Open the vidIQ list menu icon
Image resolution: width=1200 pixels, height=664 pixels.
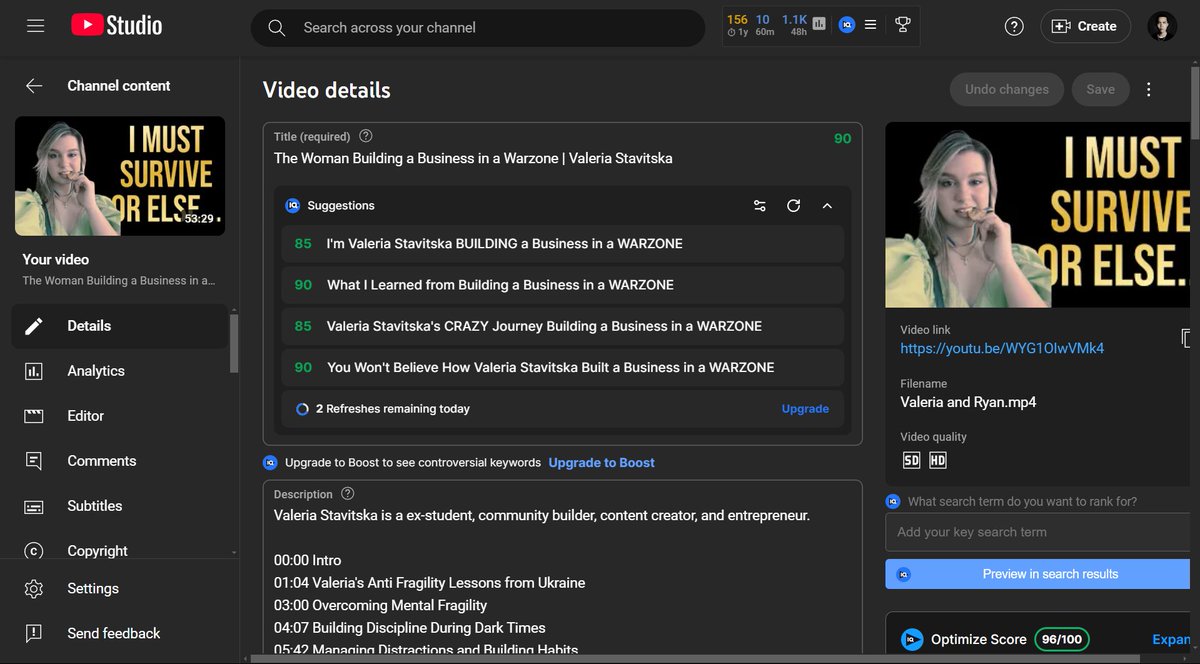tap(871, 24)
